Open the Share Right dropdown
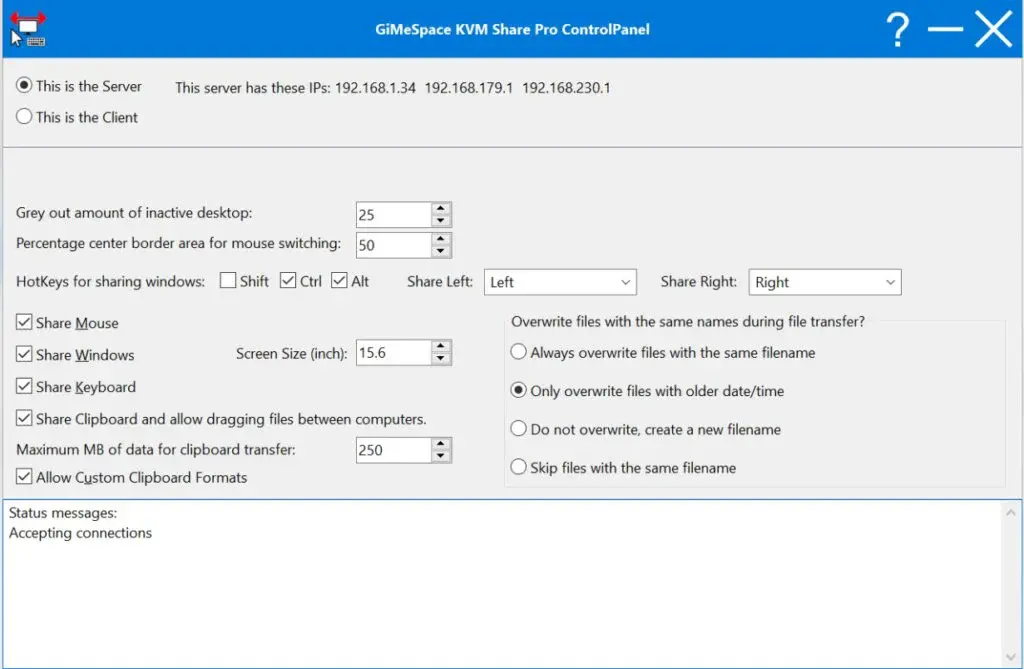 click(x=825, y=282)
